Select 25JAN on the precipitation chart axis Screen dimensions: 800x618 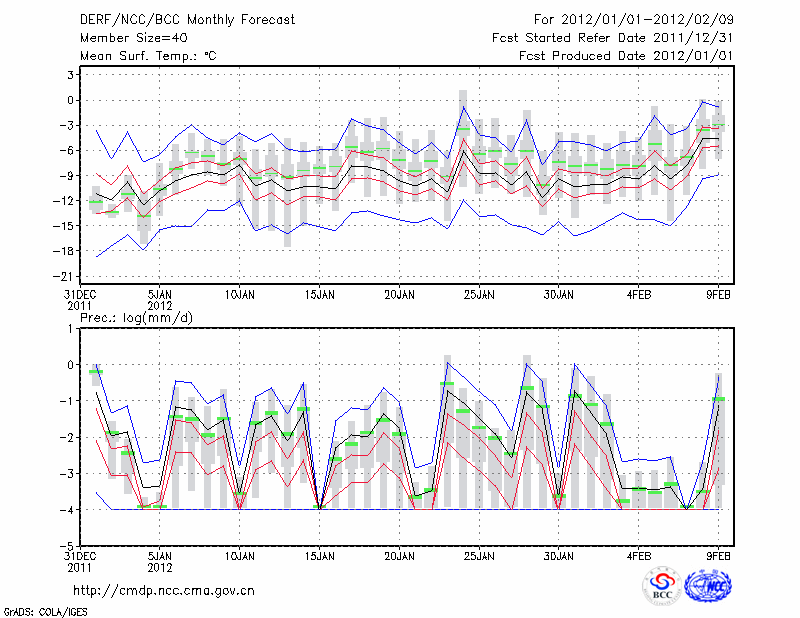coord(479,555)
